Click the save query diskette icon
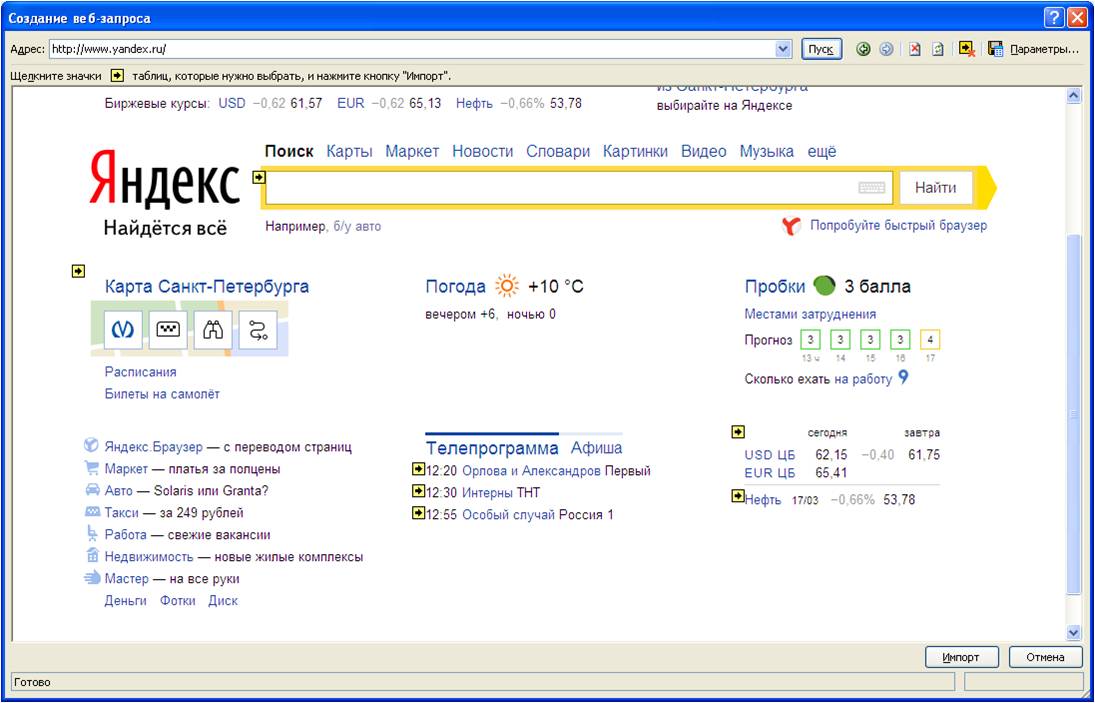 click(x=996, y=50)
